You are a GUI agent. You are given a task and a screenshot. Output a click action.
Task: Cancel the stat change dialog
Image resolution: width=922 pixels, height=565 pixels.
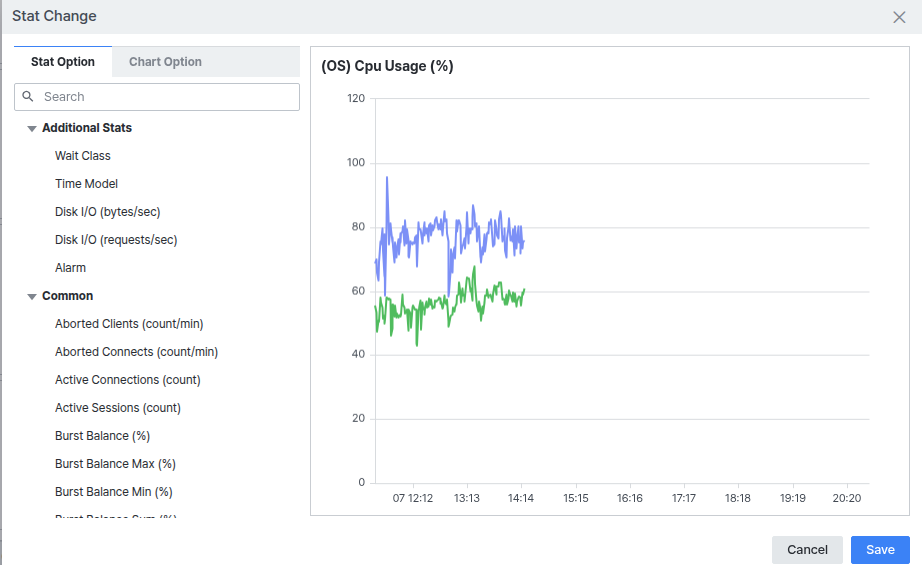[807, 550]
